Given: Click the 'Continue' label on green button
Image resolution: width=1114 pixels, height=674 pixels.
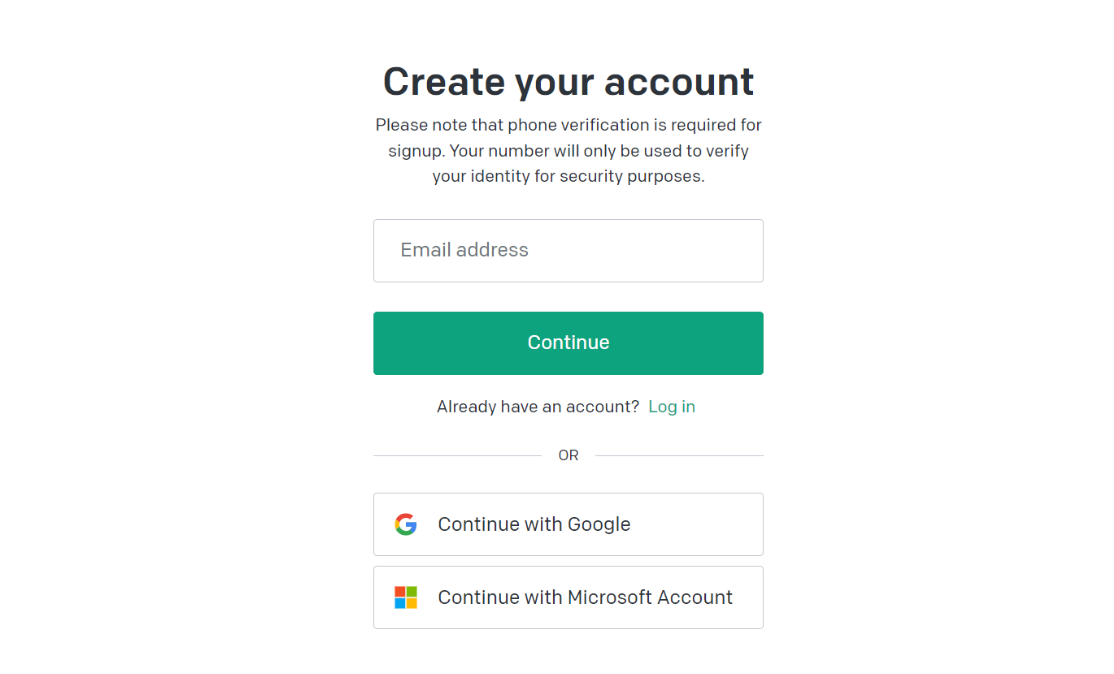Looking at the screenshot, I should tap(568, 342).
